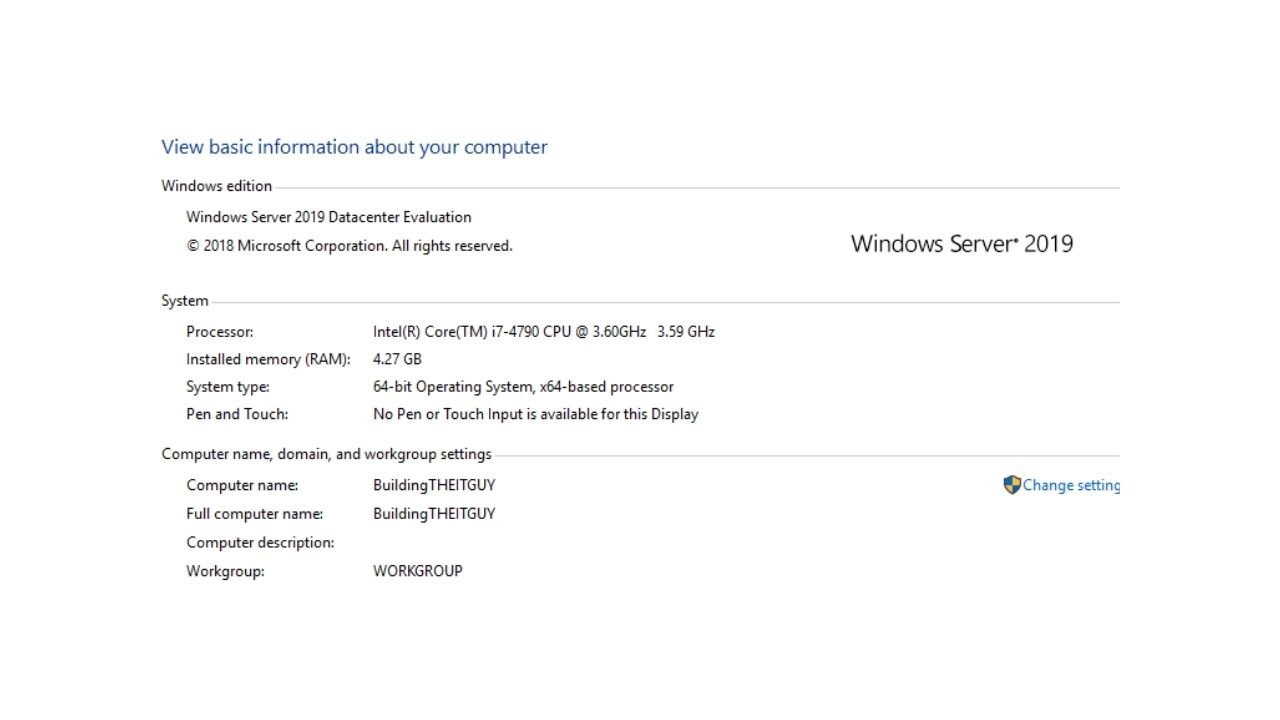Image resolution: width=1280 pixels, height=720 pixels.
Task: Click the 'WORKGROUP' workgroup value
Action: point(418,571)
